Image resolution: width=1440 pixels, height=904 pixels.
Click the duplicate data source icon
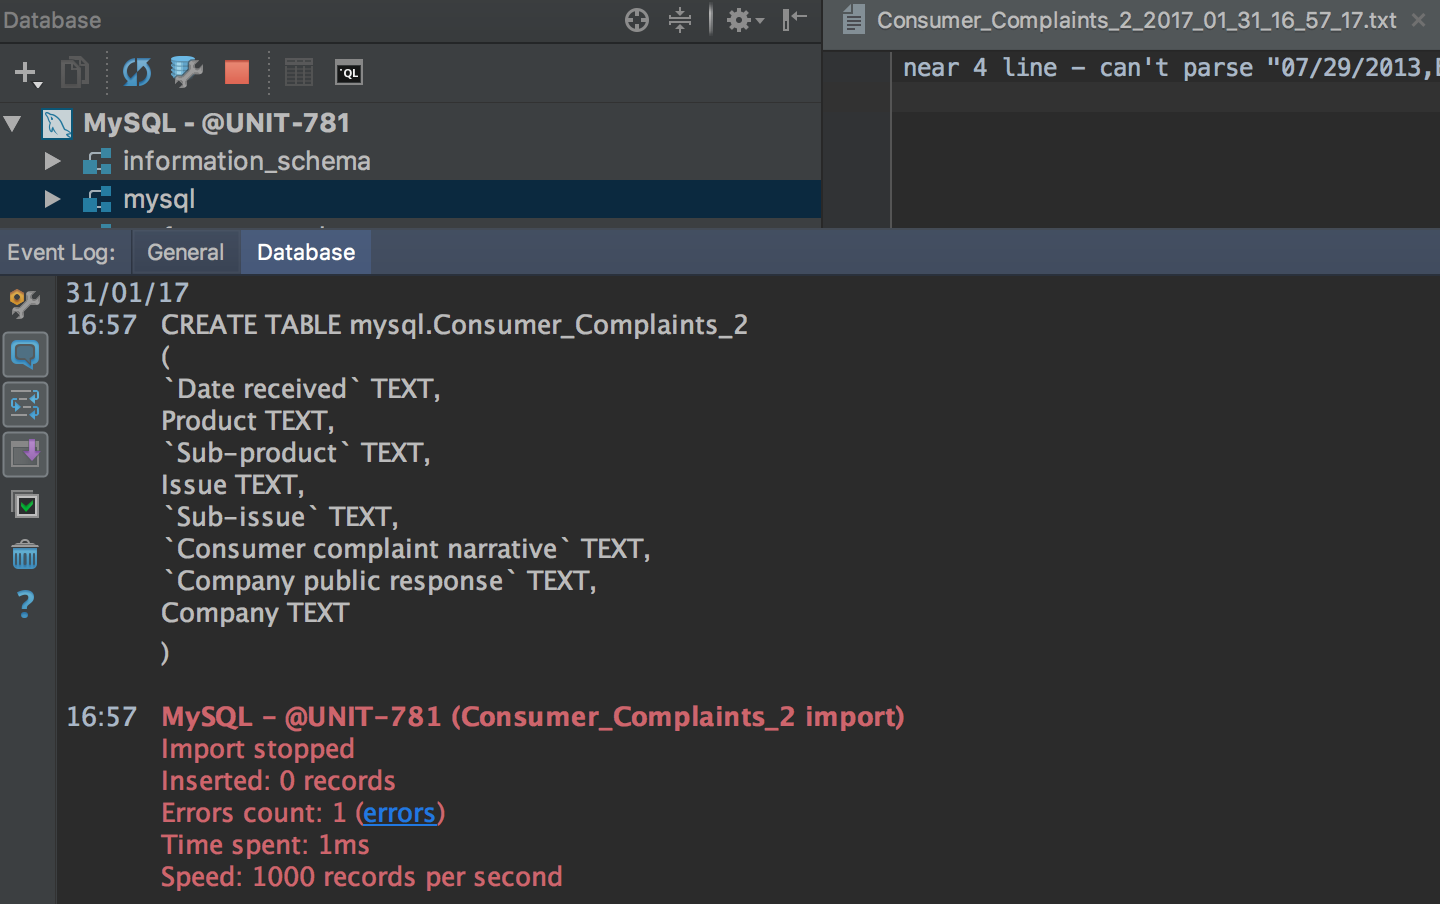click(75, 72)
